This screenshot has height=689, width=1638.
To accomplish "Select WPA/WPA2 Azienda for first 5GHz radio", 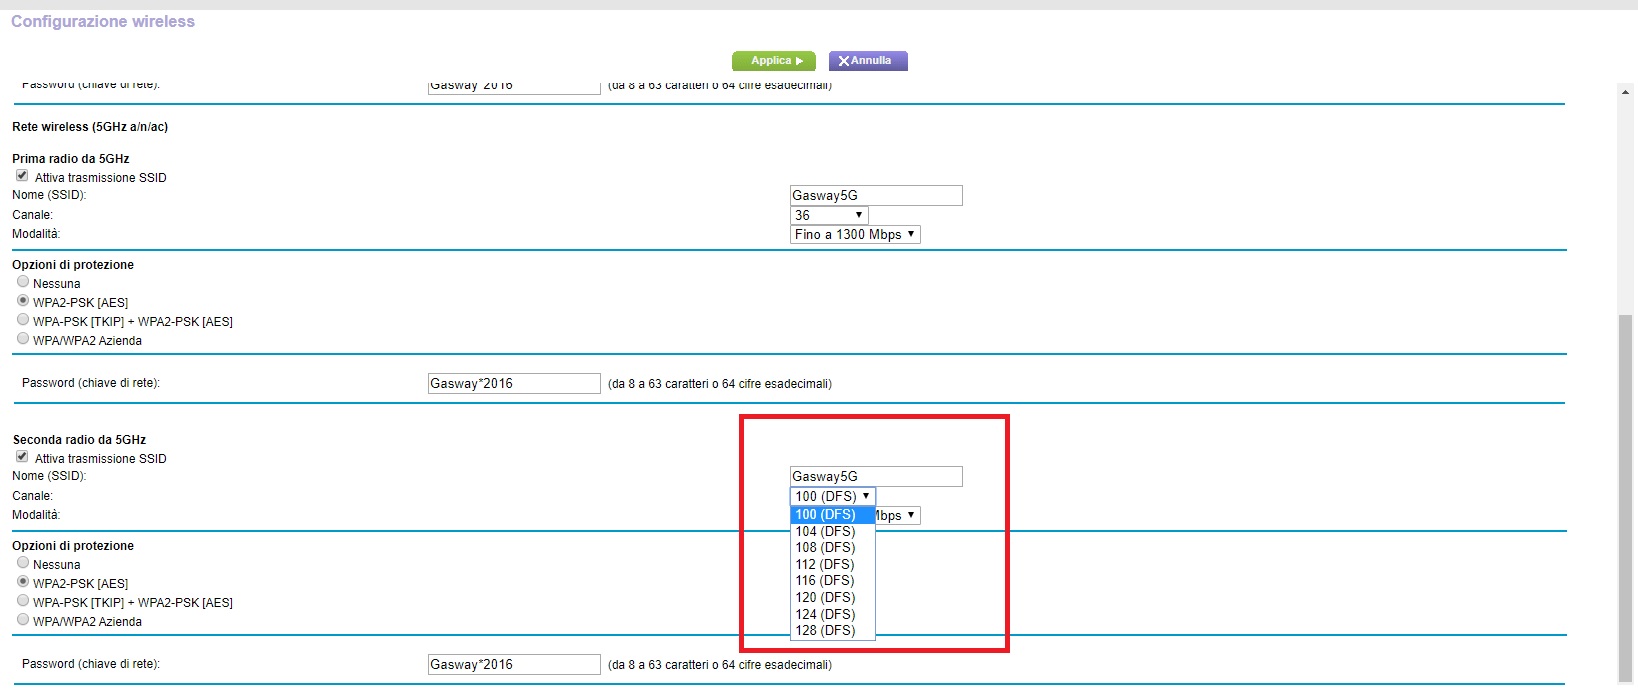I will click(x=23, y=339).
